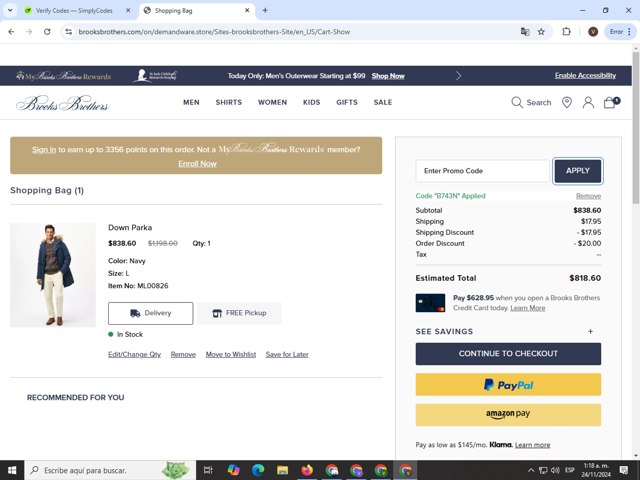Click CONTINUE TO CHECKOUT button

[508, 353]
